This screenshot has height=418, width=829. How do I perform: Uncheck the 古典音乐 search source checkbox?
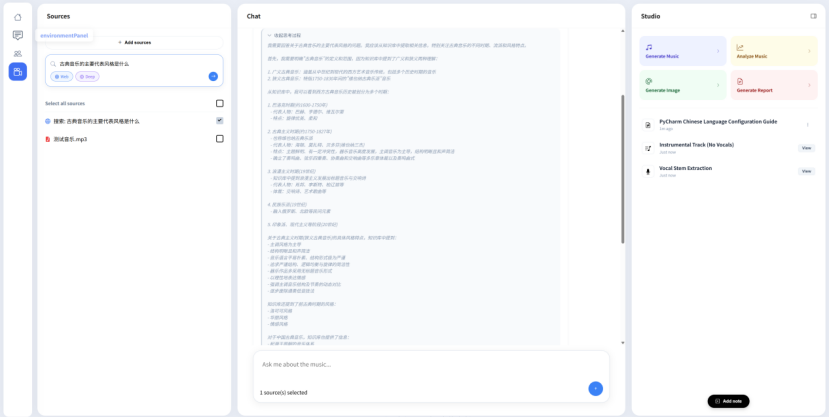pyautogui.click(x=219, y=121)
